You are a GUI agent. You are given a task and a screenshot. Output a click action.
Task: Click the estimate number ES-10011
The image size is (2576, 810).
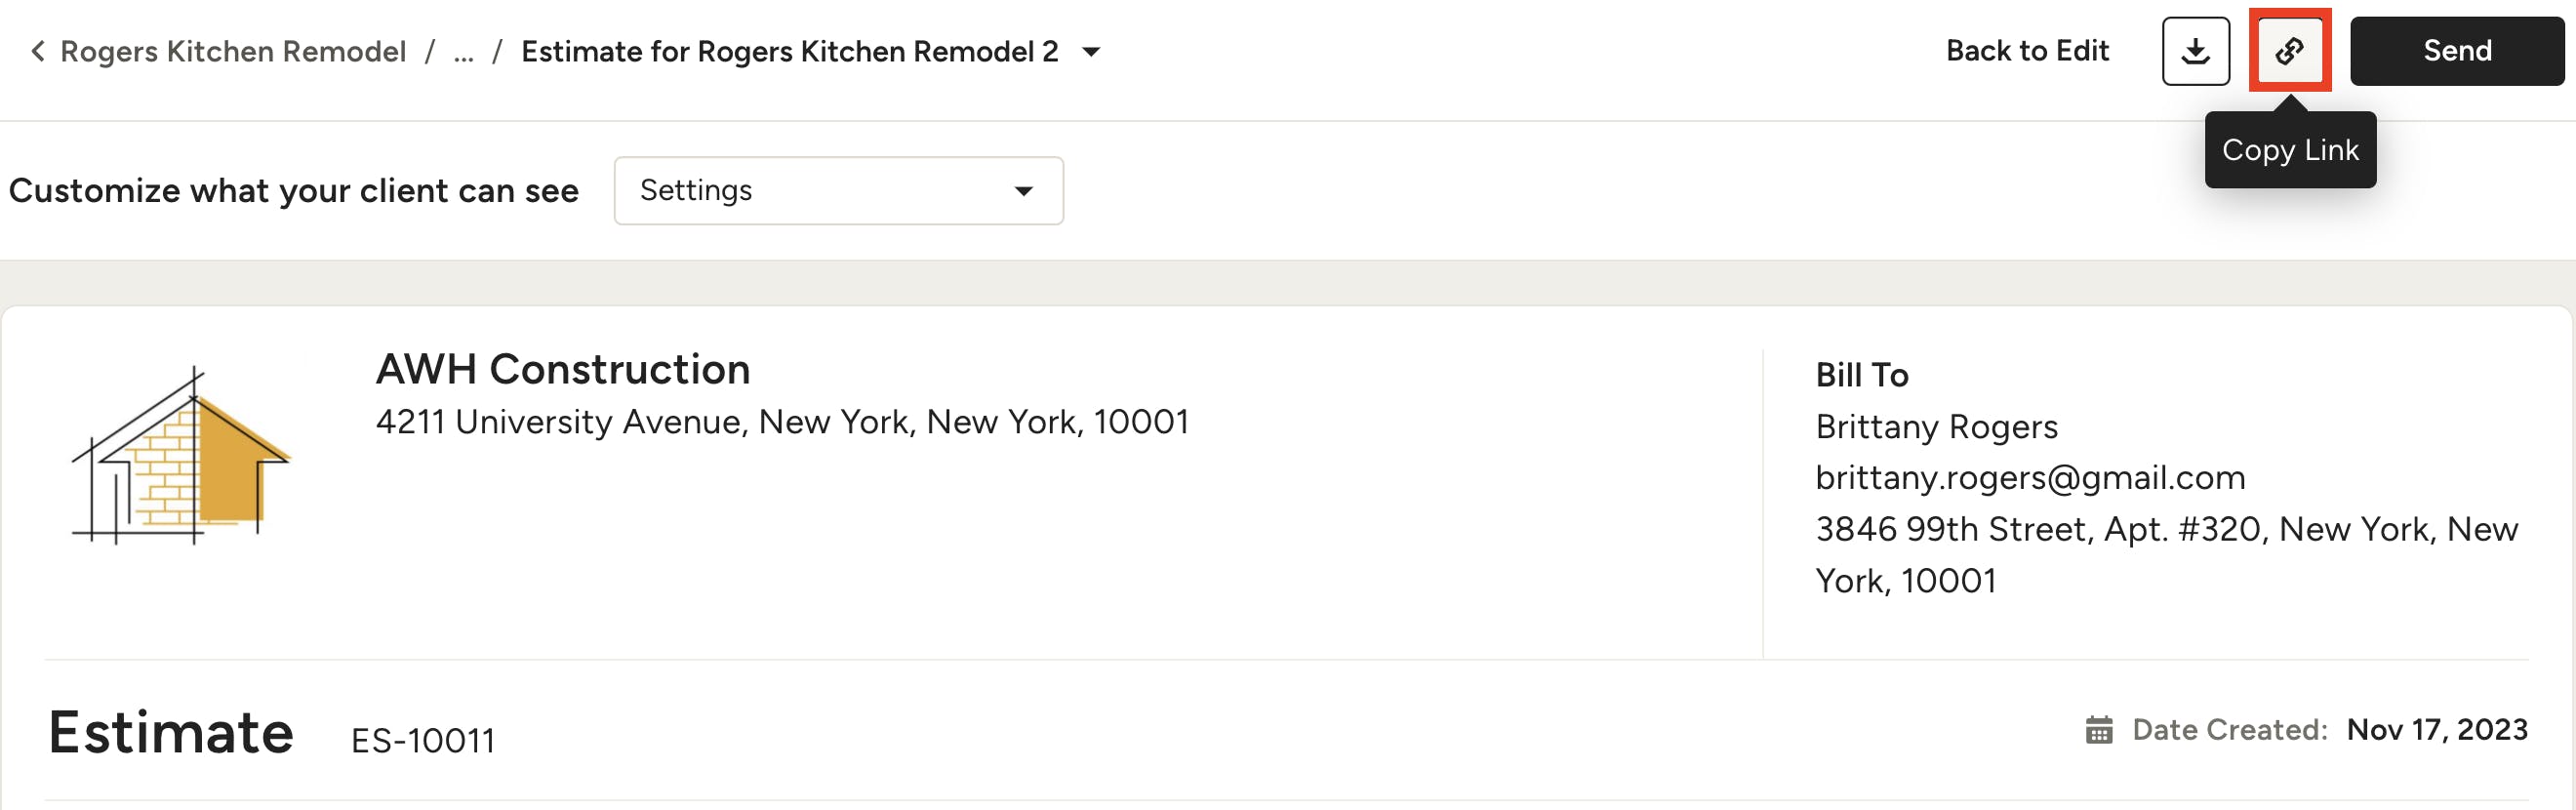(422, 741)
